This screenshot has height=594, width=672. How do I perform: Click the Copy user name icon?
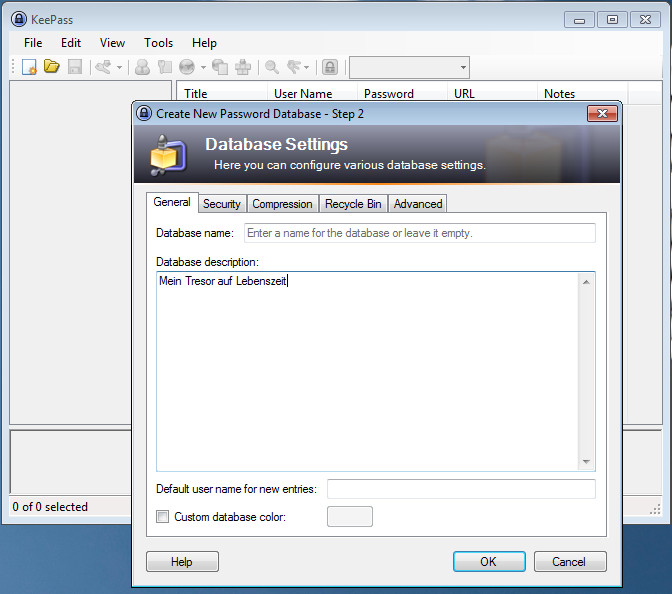[x=142, y=67]
